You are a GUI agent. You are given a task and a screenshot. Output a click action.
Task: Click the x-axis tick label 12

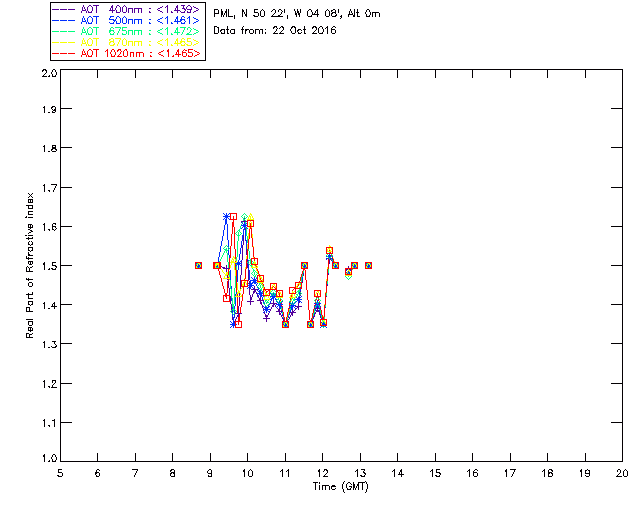322,473
